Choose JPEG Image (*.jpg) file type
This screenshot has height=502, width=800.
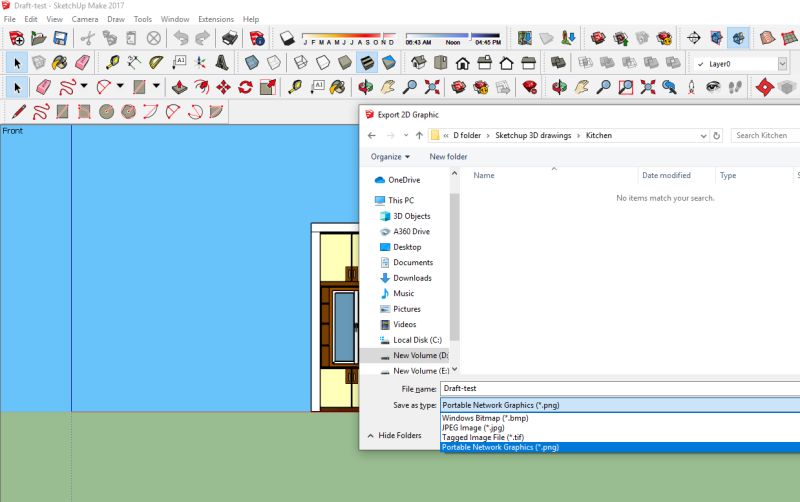click(x=619, y=428)
